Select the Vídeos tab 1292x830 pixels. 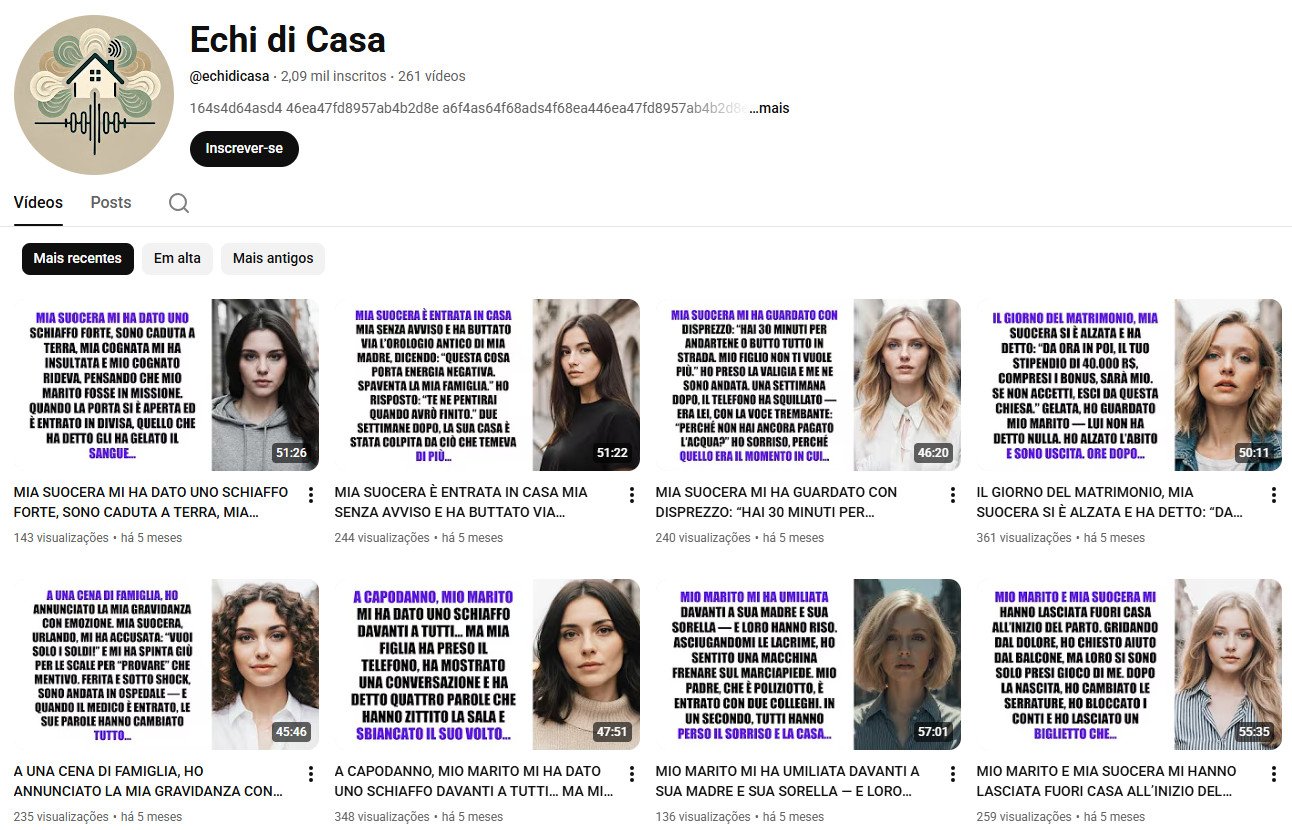[x=38, y=202]
